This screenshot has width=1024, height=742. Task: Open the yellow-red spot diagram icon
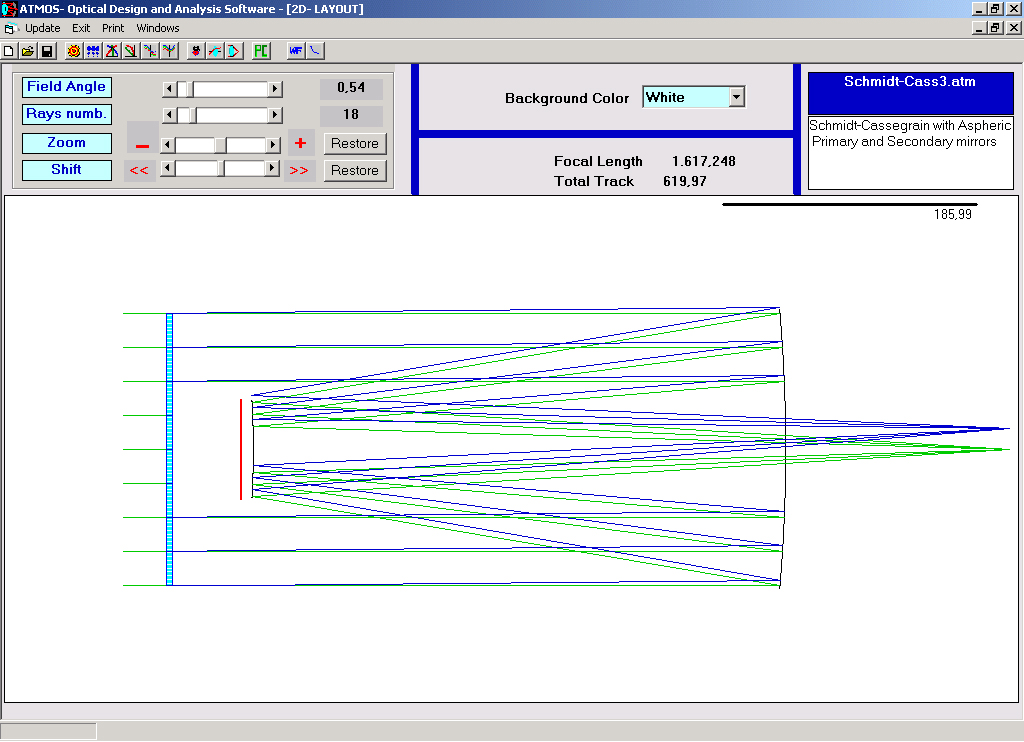coord(74,51)
